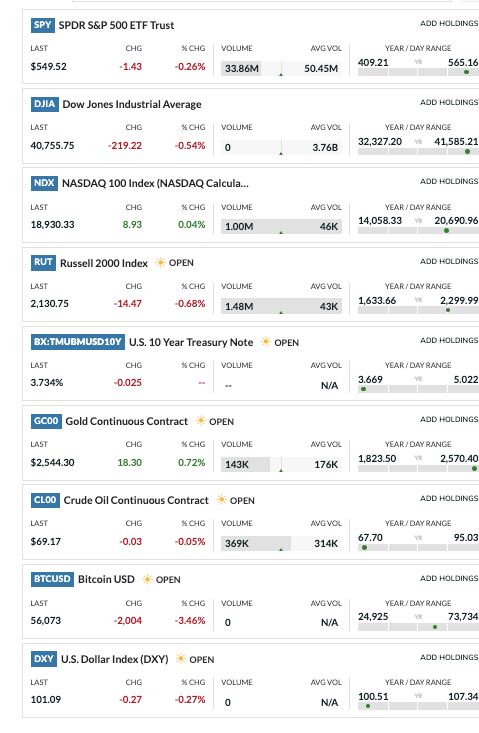Click Add Holdings for NDX
Screen dimensions: 479x733
tap(449, 181)
